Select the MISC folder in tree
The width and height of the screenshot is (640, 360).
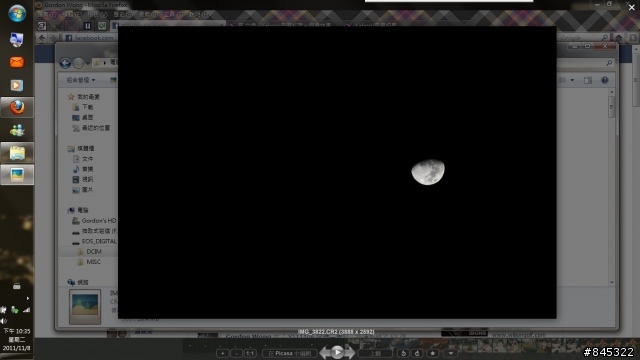pyautogui.click(x=93, y=262)
